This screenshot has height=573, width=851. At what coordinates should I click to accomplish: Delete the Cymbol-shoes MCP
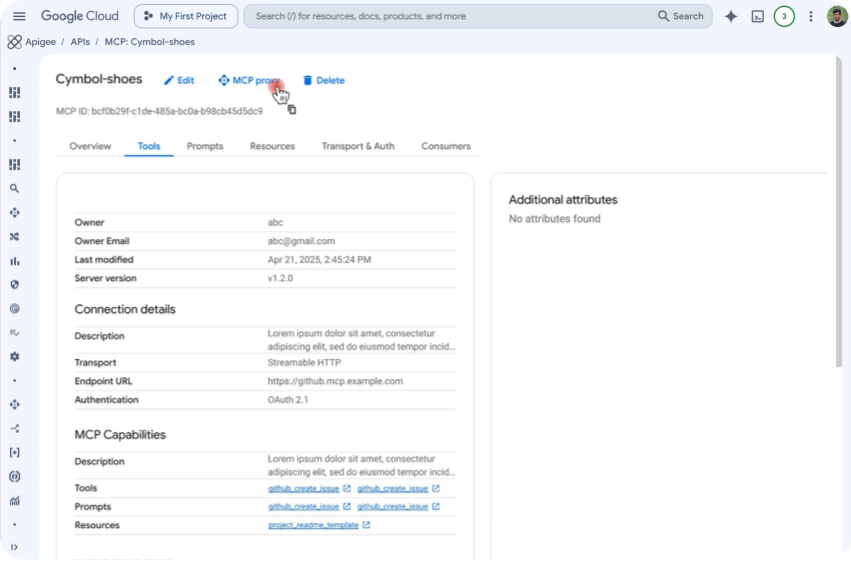tap(323, 80)
